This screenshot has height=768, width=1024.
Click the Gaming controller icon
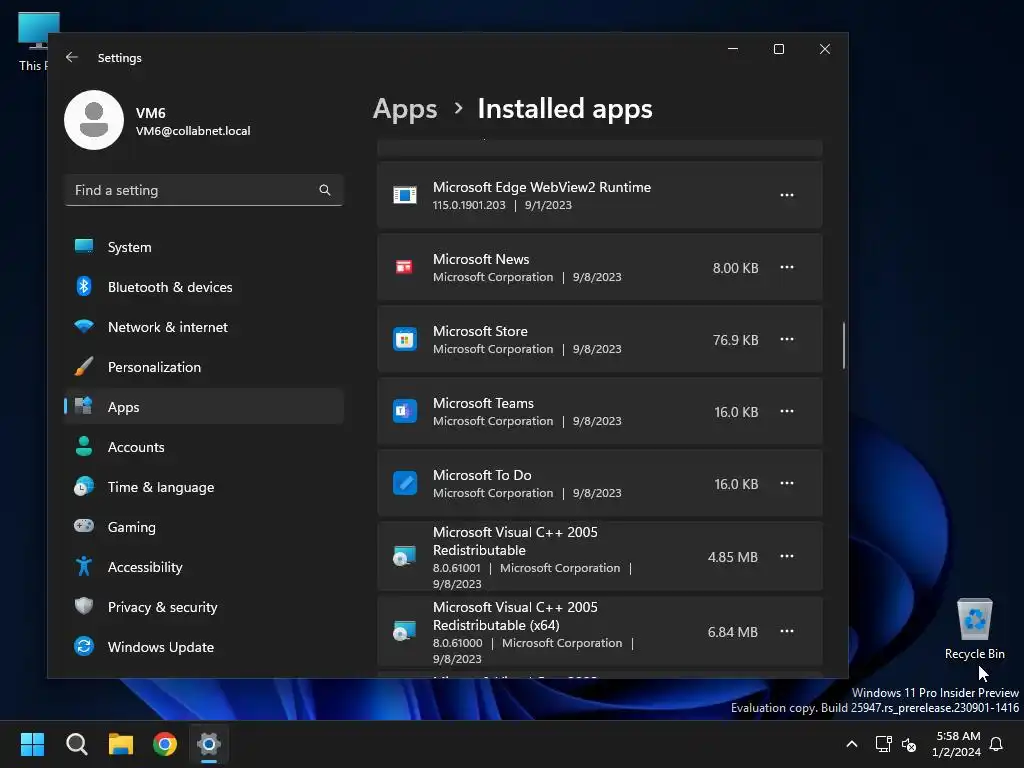(x=84, y=526)
